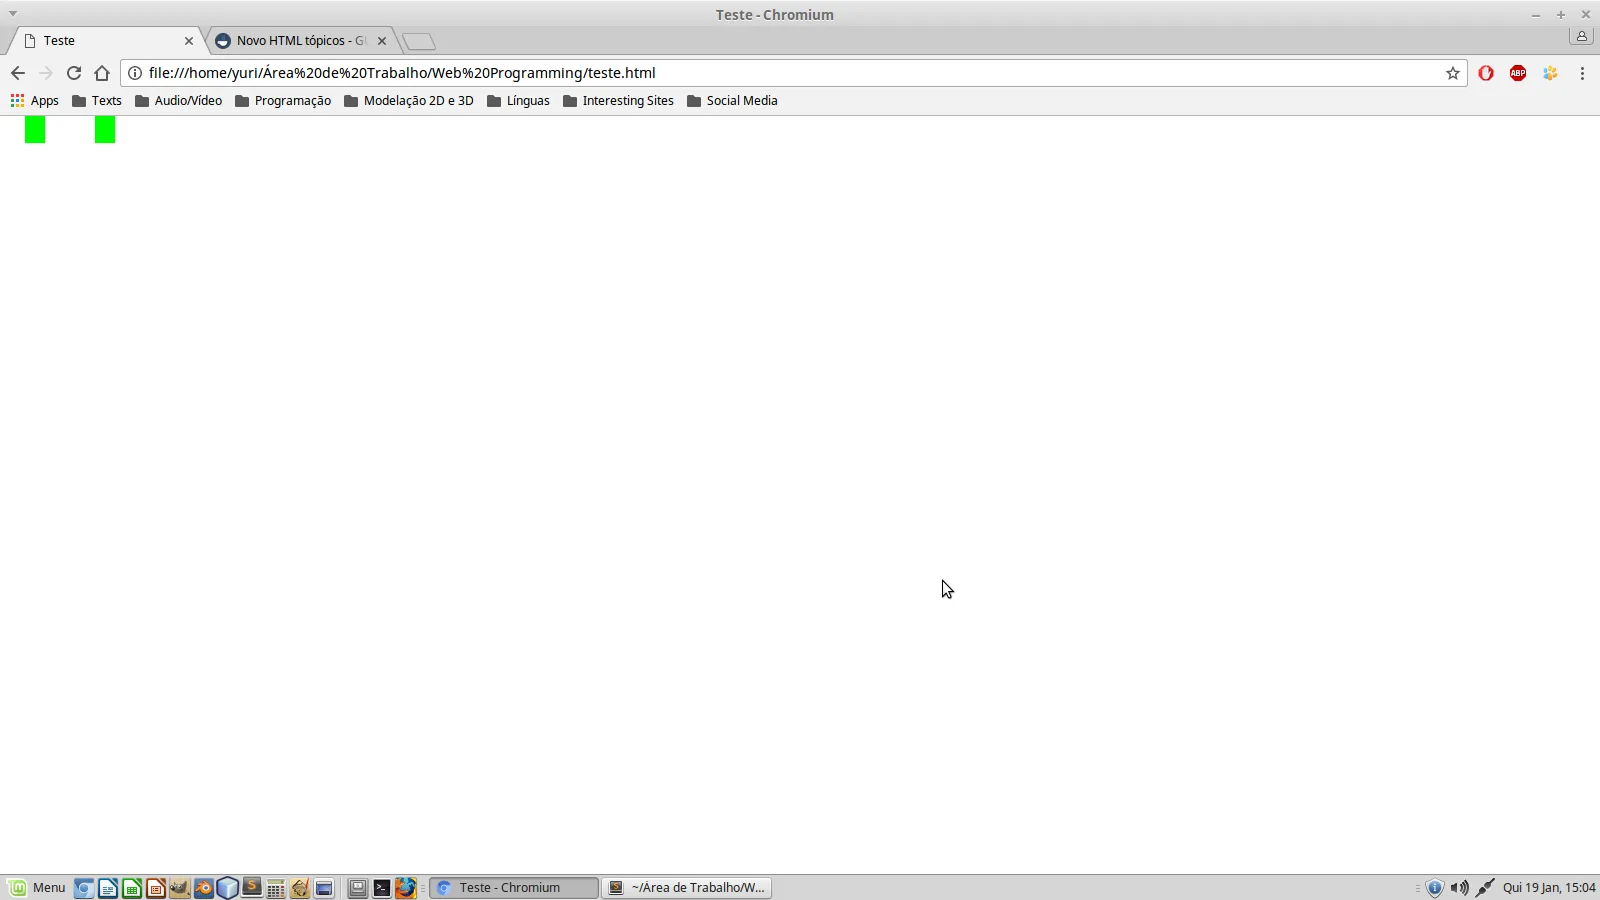Open a new browser tab
1600x900 pixels.
click(419, 41)
